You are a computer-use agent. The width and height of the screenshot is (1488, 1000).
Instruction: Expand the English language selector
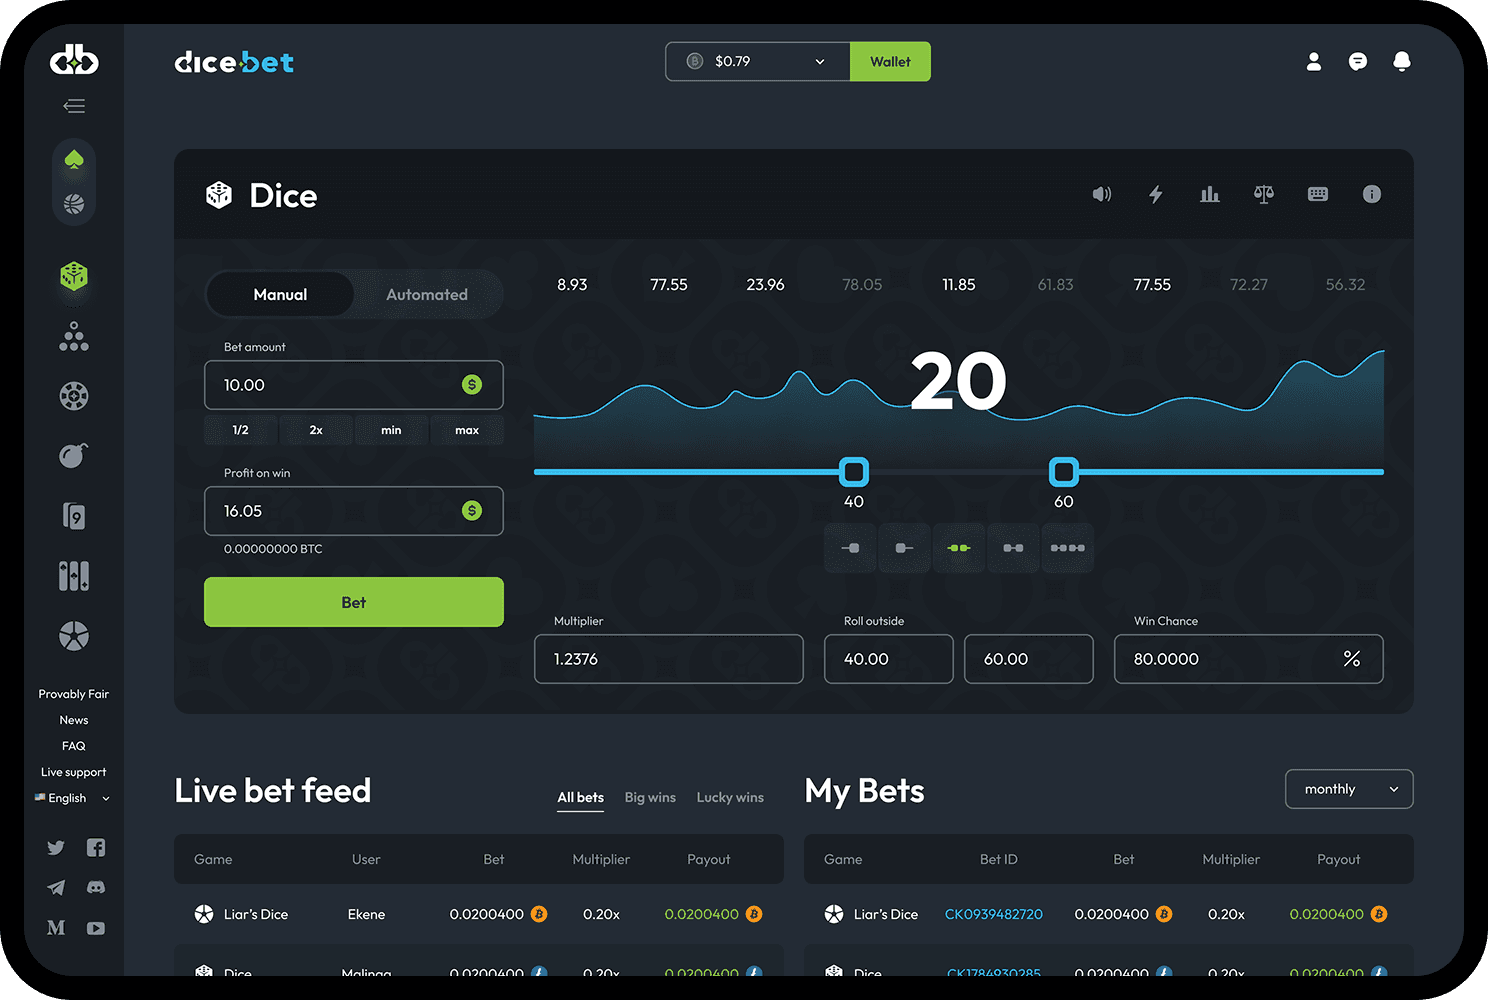(x=72, y=798)
